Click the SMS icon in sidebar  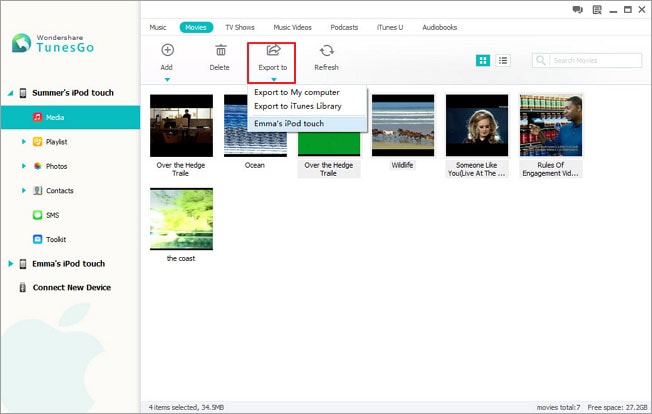pyautogui.click(x=37, y=215)
